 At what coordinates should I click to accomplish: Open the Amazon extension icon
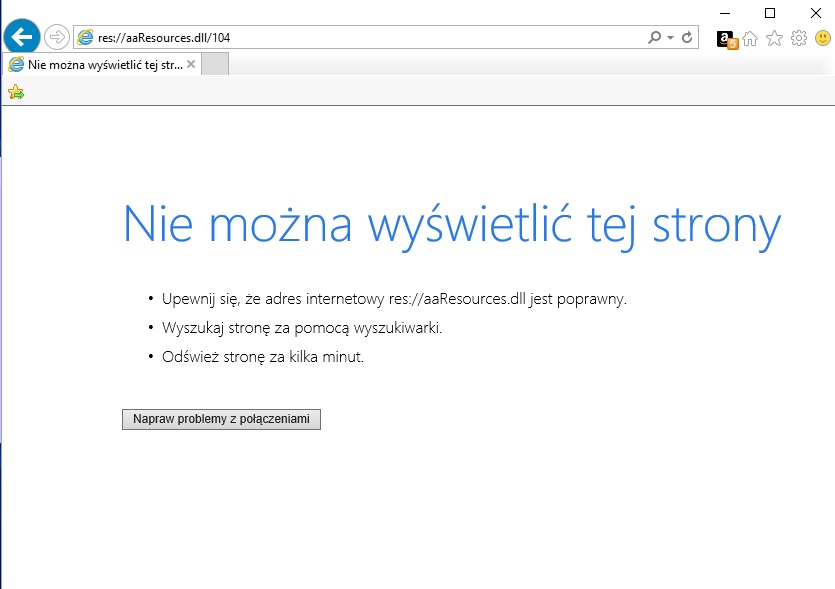tap(727, 39)
